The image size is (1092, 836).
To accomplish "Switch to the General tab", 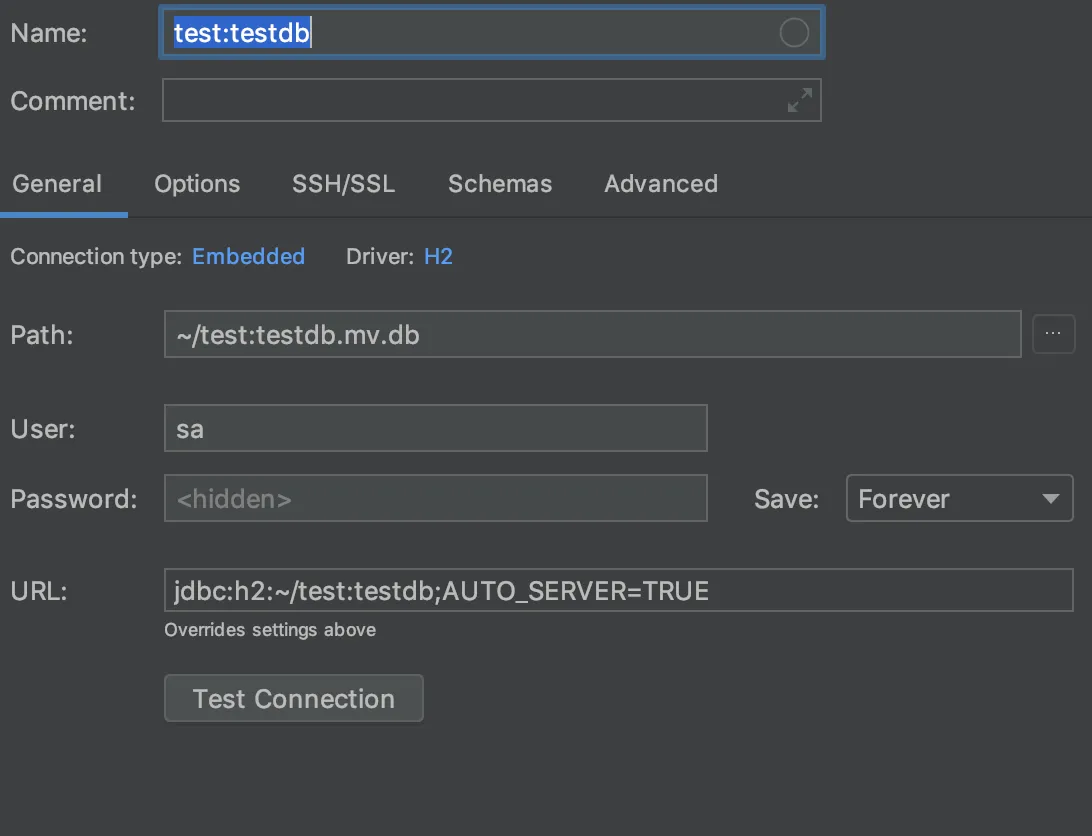I will (57, 184).
